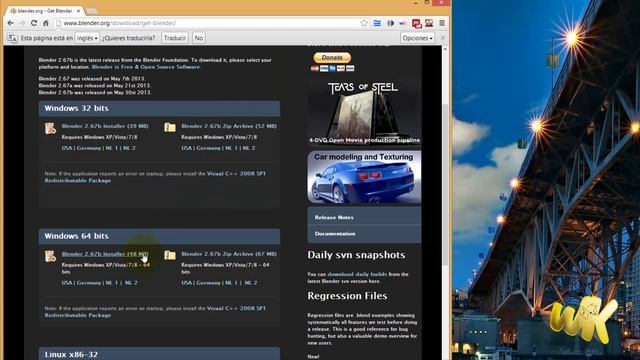
Task: Choose NL 2 mirror for 32-bit zip archive
Action: (249, 148)
